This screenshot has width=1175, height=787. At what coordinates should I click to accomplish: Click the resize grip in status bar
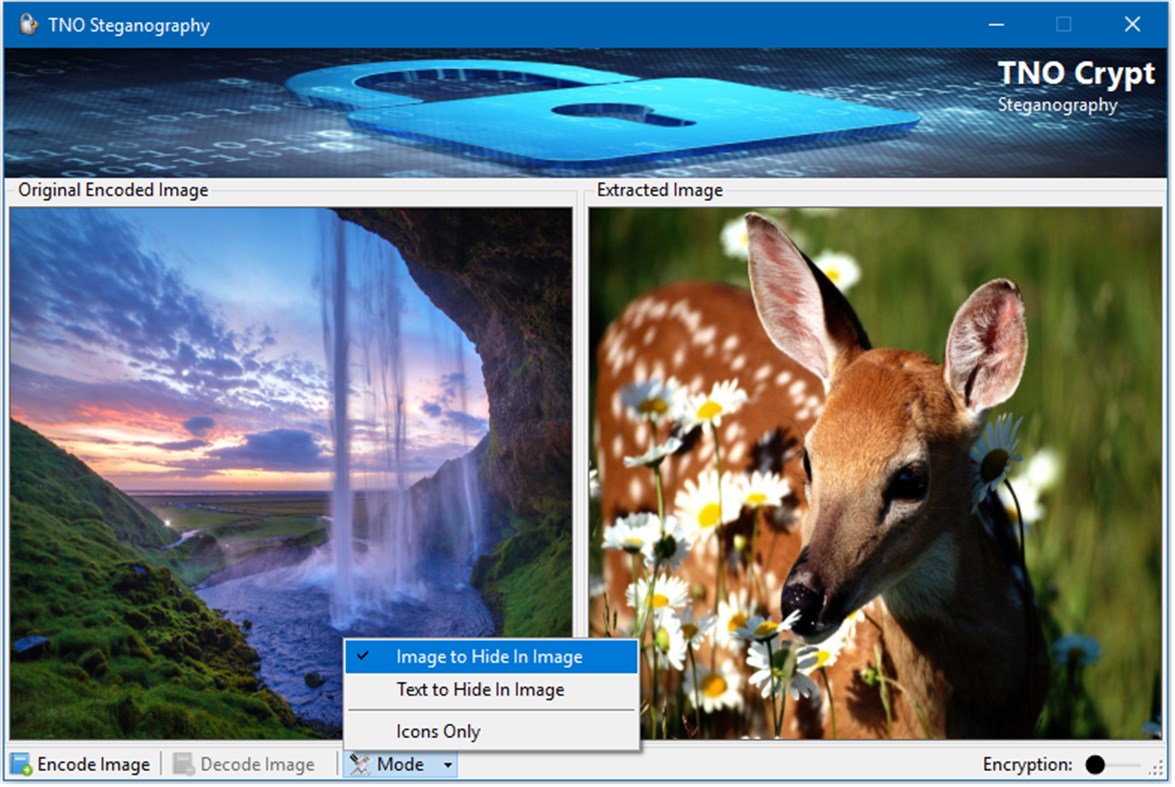(x=1158, y=768)
